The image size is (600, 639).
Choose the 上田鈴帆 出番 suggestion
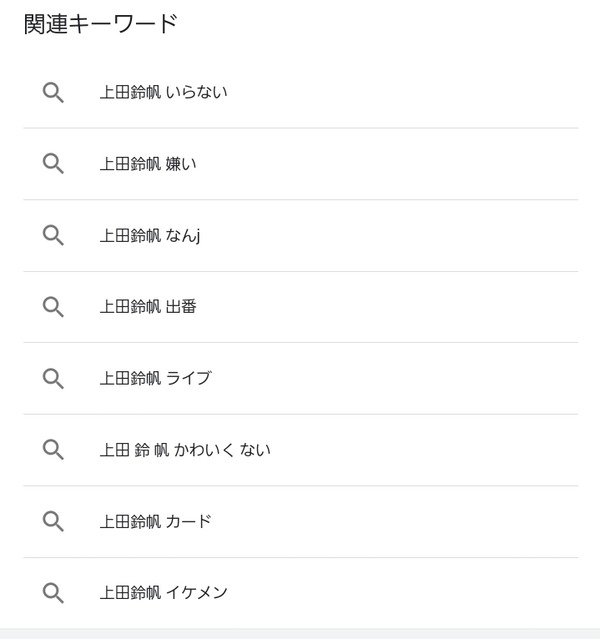point(148,307)
